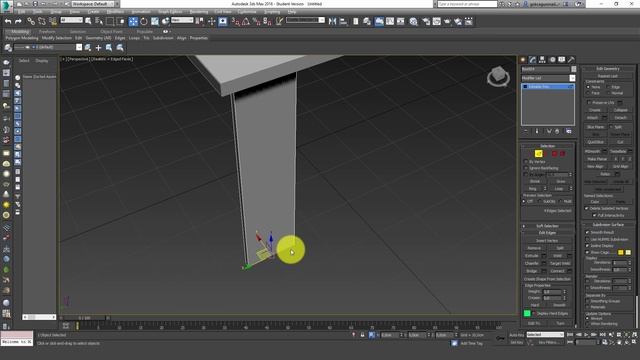Click the Extrude button in Edit Edges
The image size is (640, 360).
point(531,256)
